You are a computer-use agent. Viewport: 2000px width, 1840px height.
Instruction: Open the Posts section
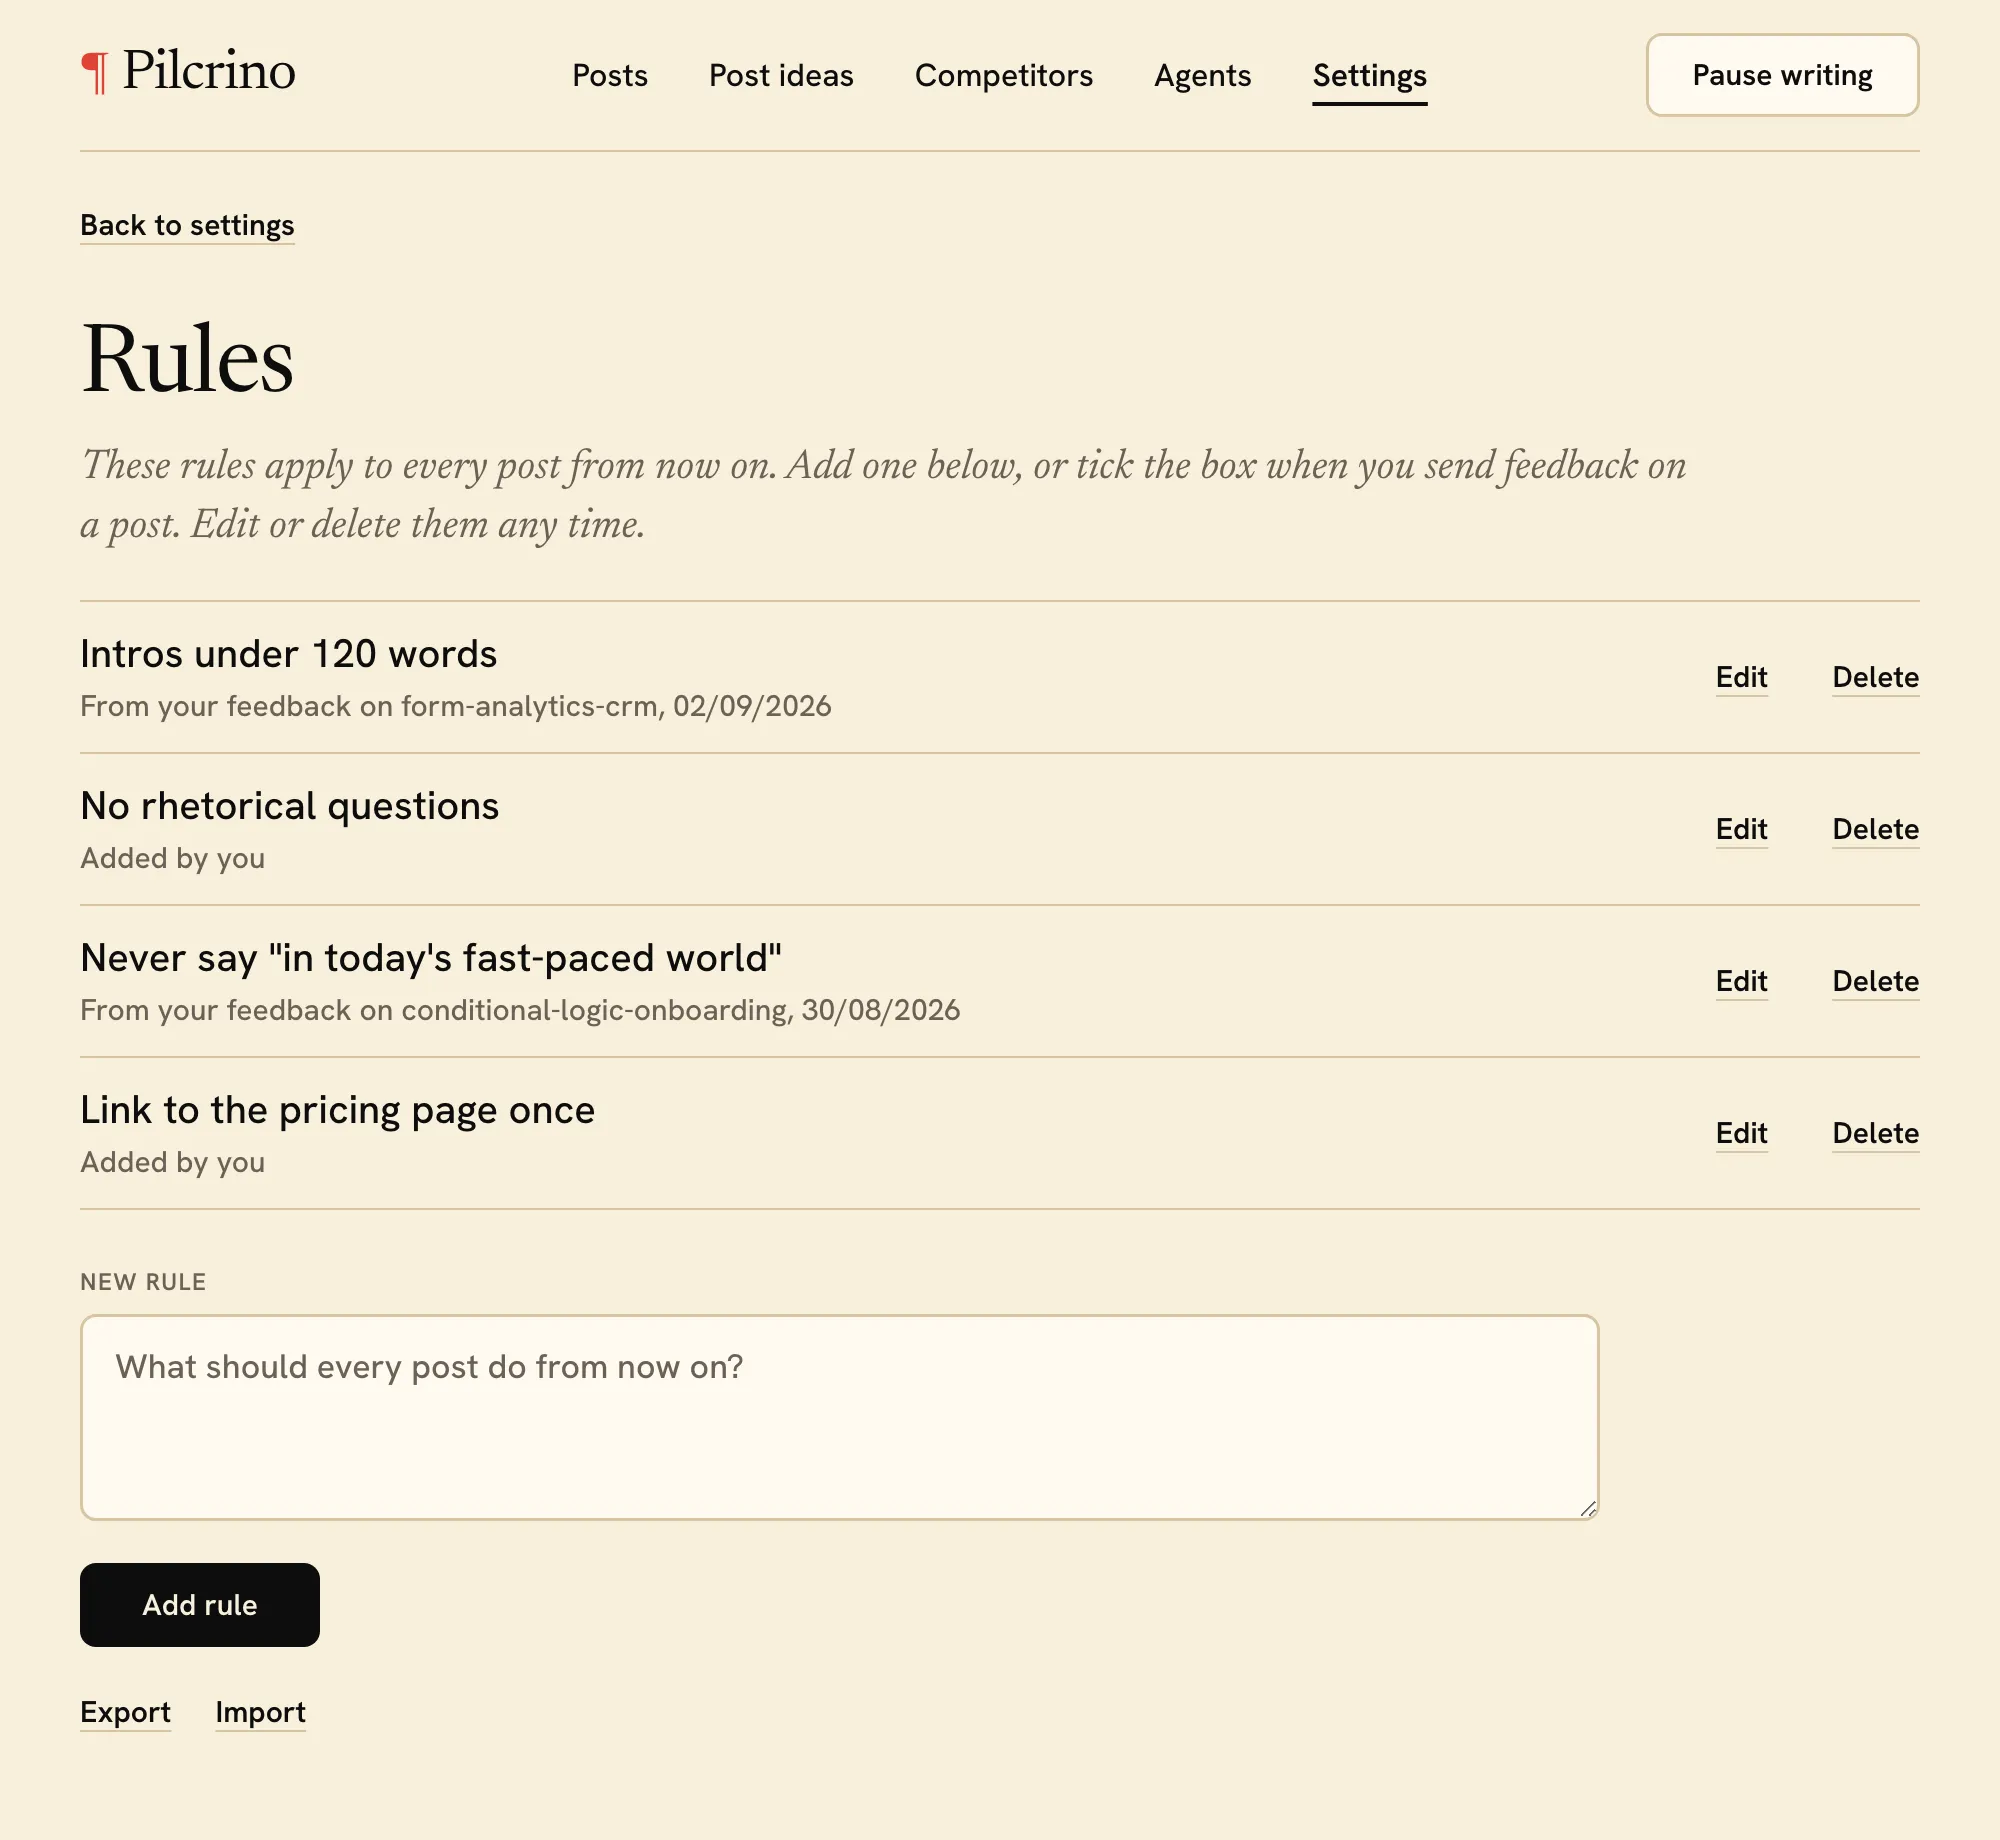tap(610, 75)
